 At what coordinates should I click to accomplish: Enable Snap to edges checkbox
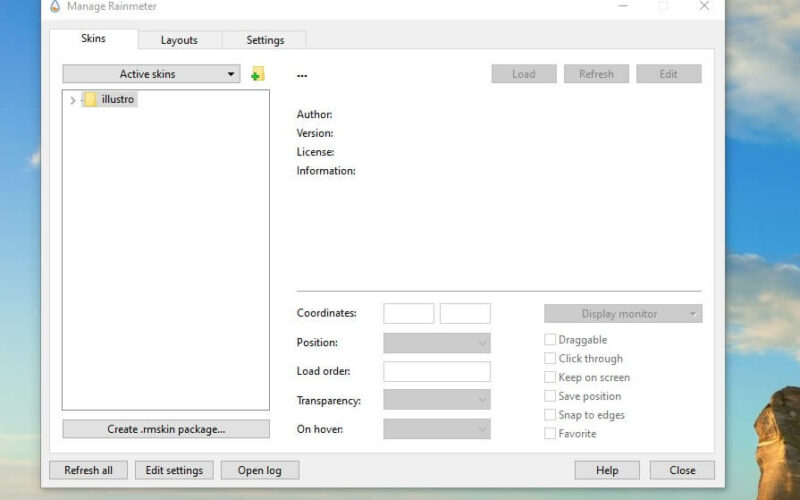(x=550, y=415)
